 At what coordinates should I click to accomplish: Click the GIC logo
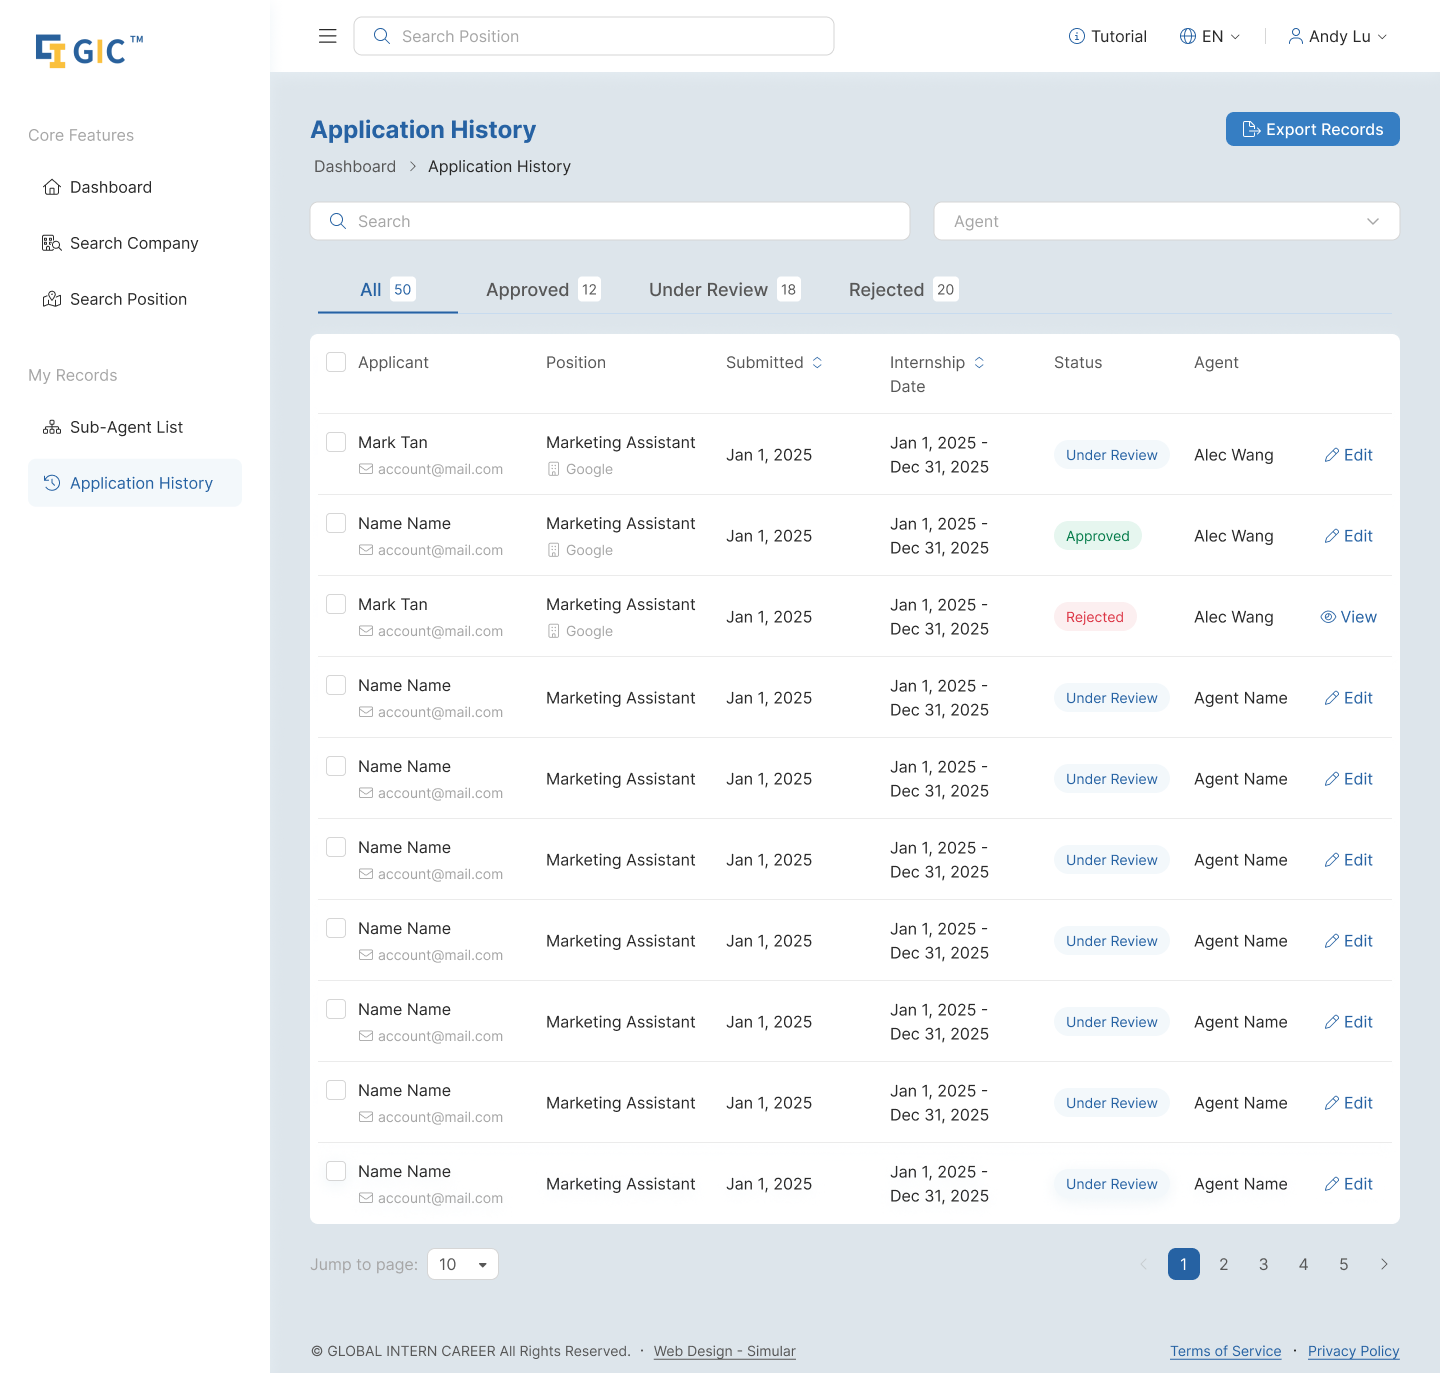click(90, 50)
